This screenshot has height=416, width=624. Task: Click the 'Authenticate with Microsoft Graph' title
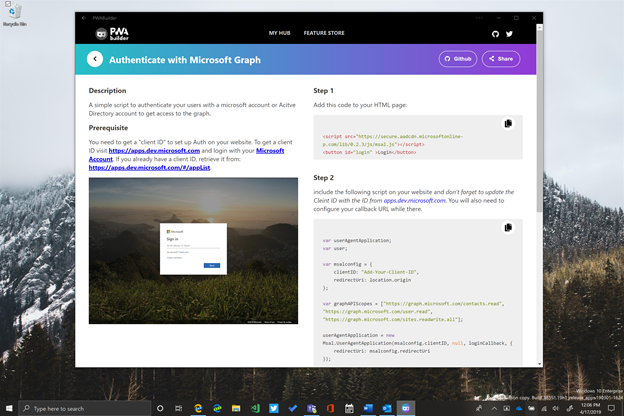185,60
